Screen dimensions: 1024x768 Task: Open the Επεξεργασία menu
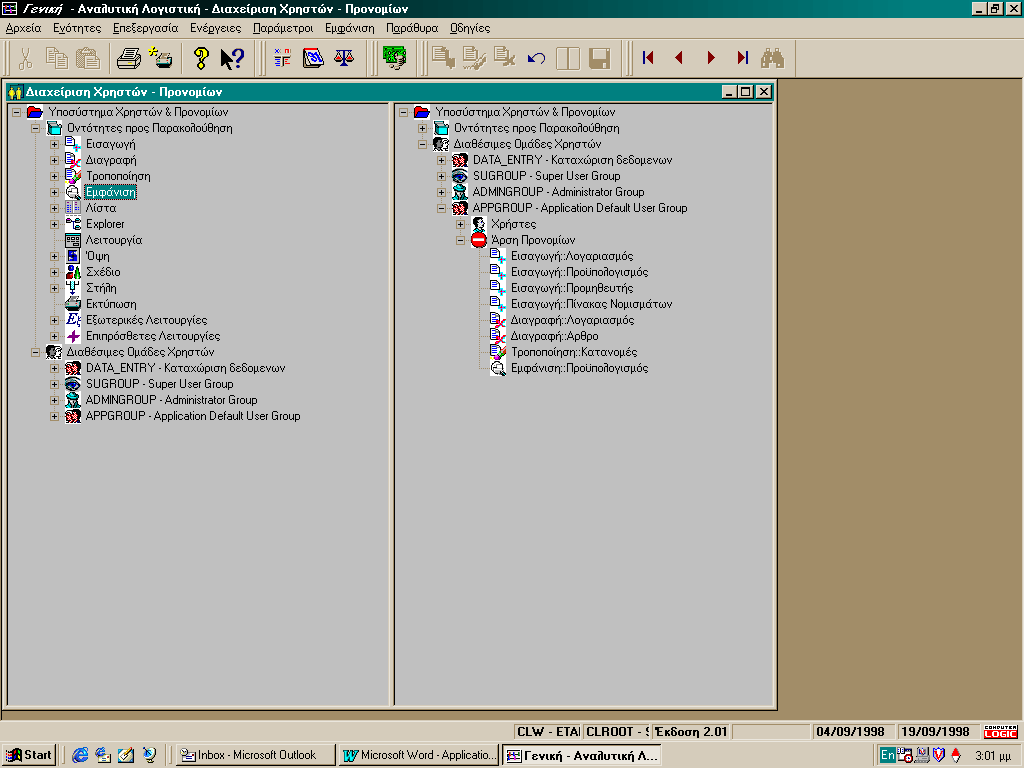point(146,28)
